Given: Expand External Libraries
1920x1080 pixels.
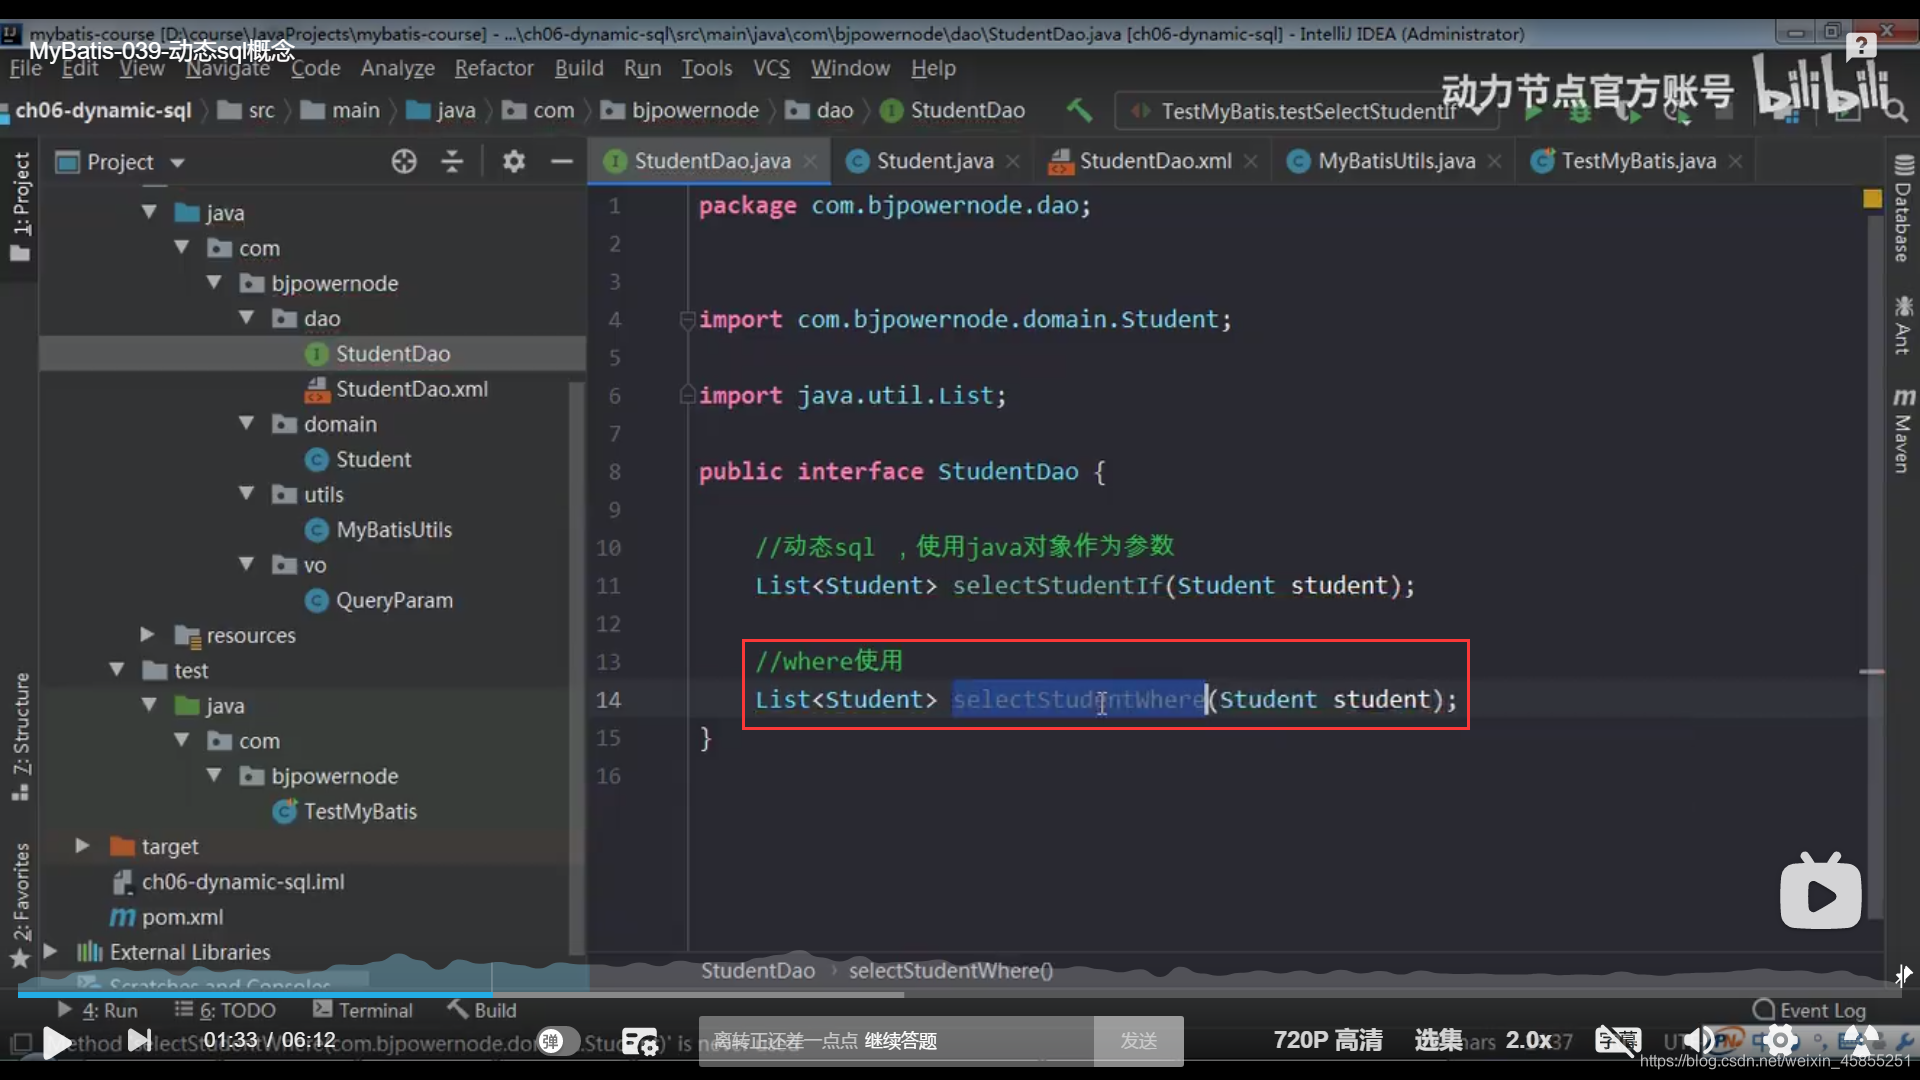Looking at the screenshot, I should click(x=51, y=951).
